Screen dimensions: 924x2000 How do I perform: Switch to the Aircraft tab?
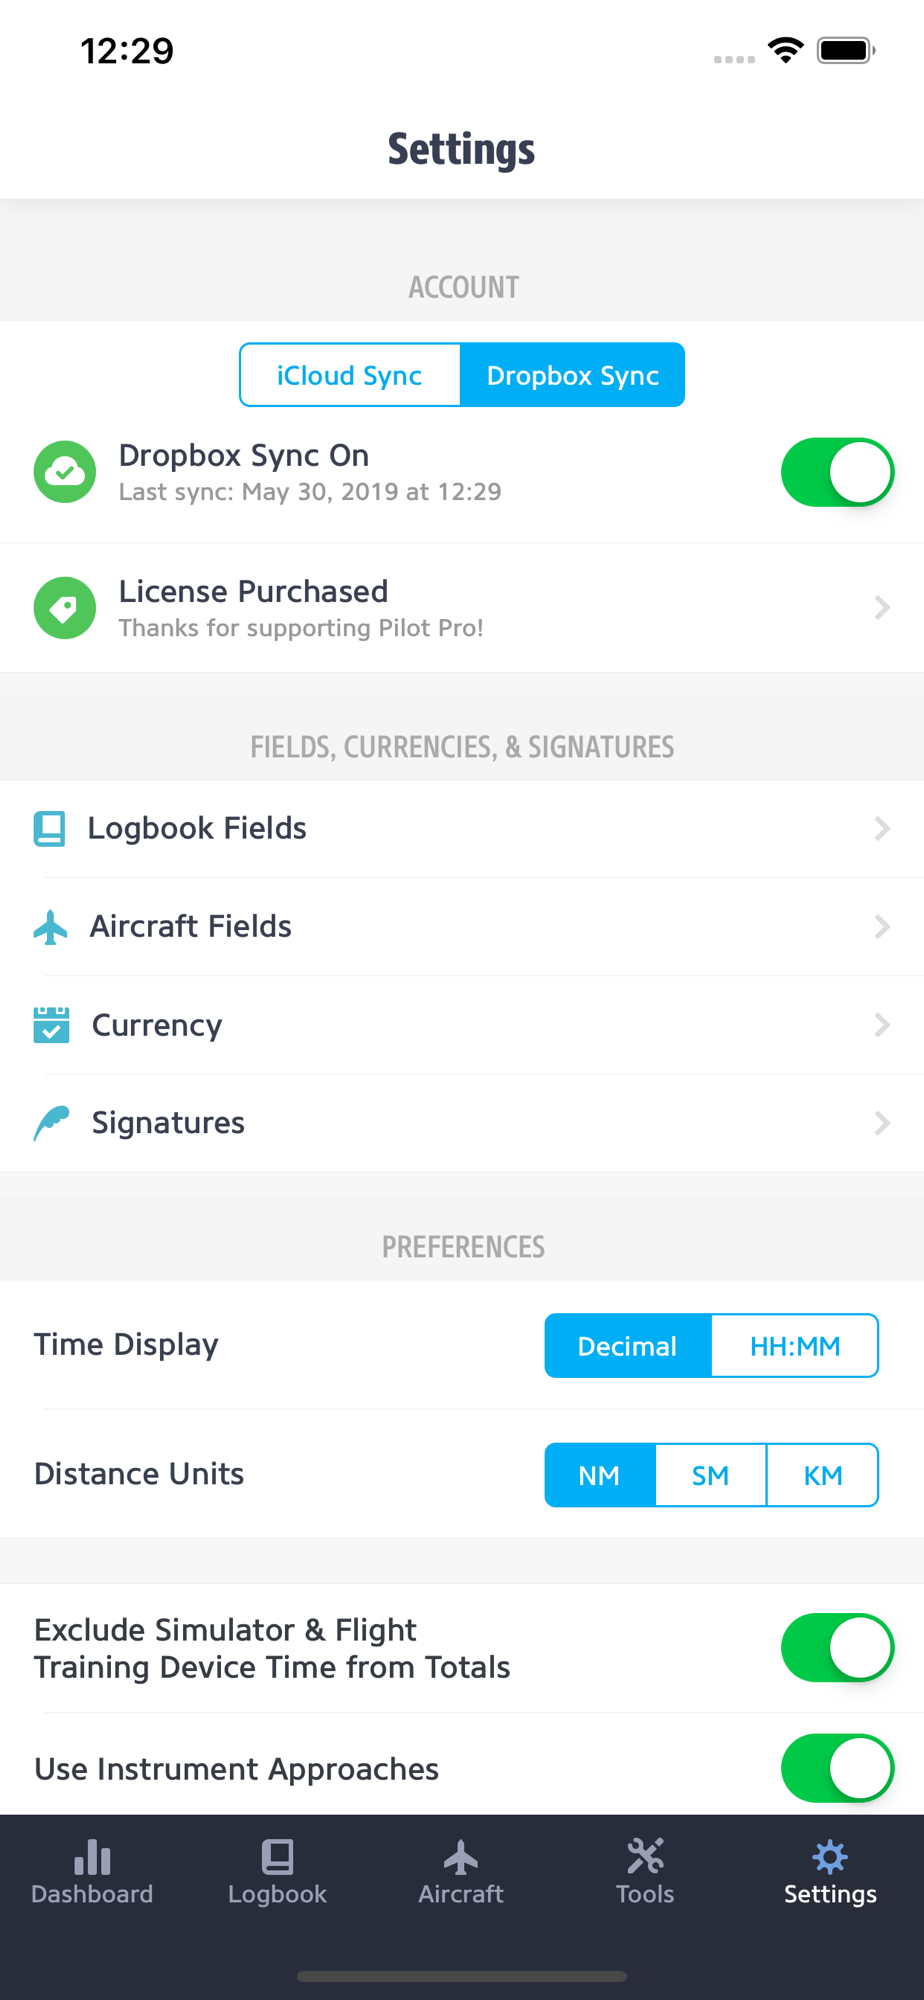(461, 1872)
